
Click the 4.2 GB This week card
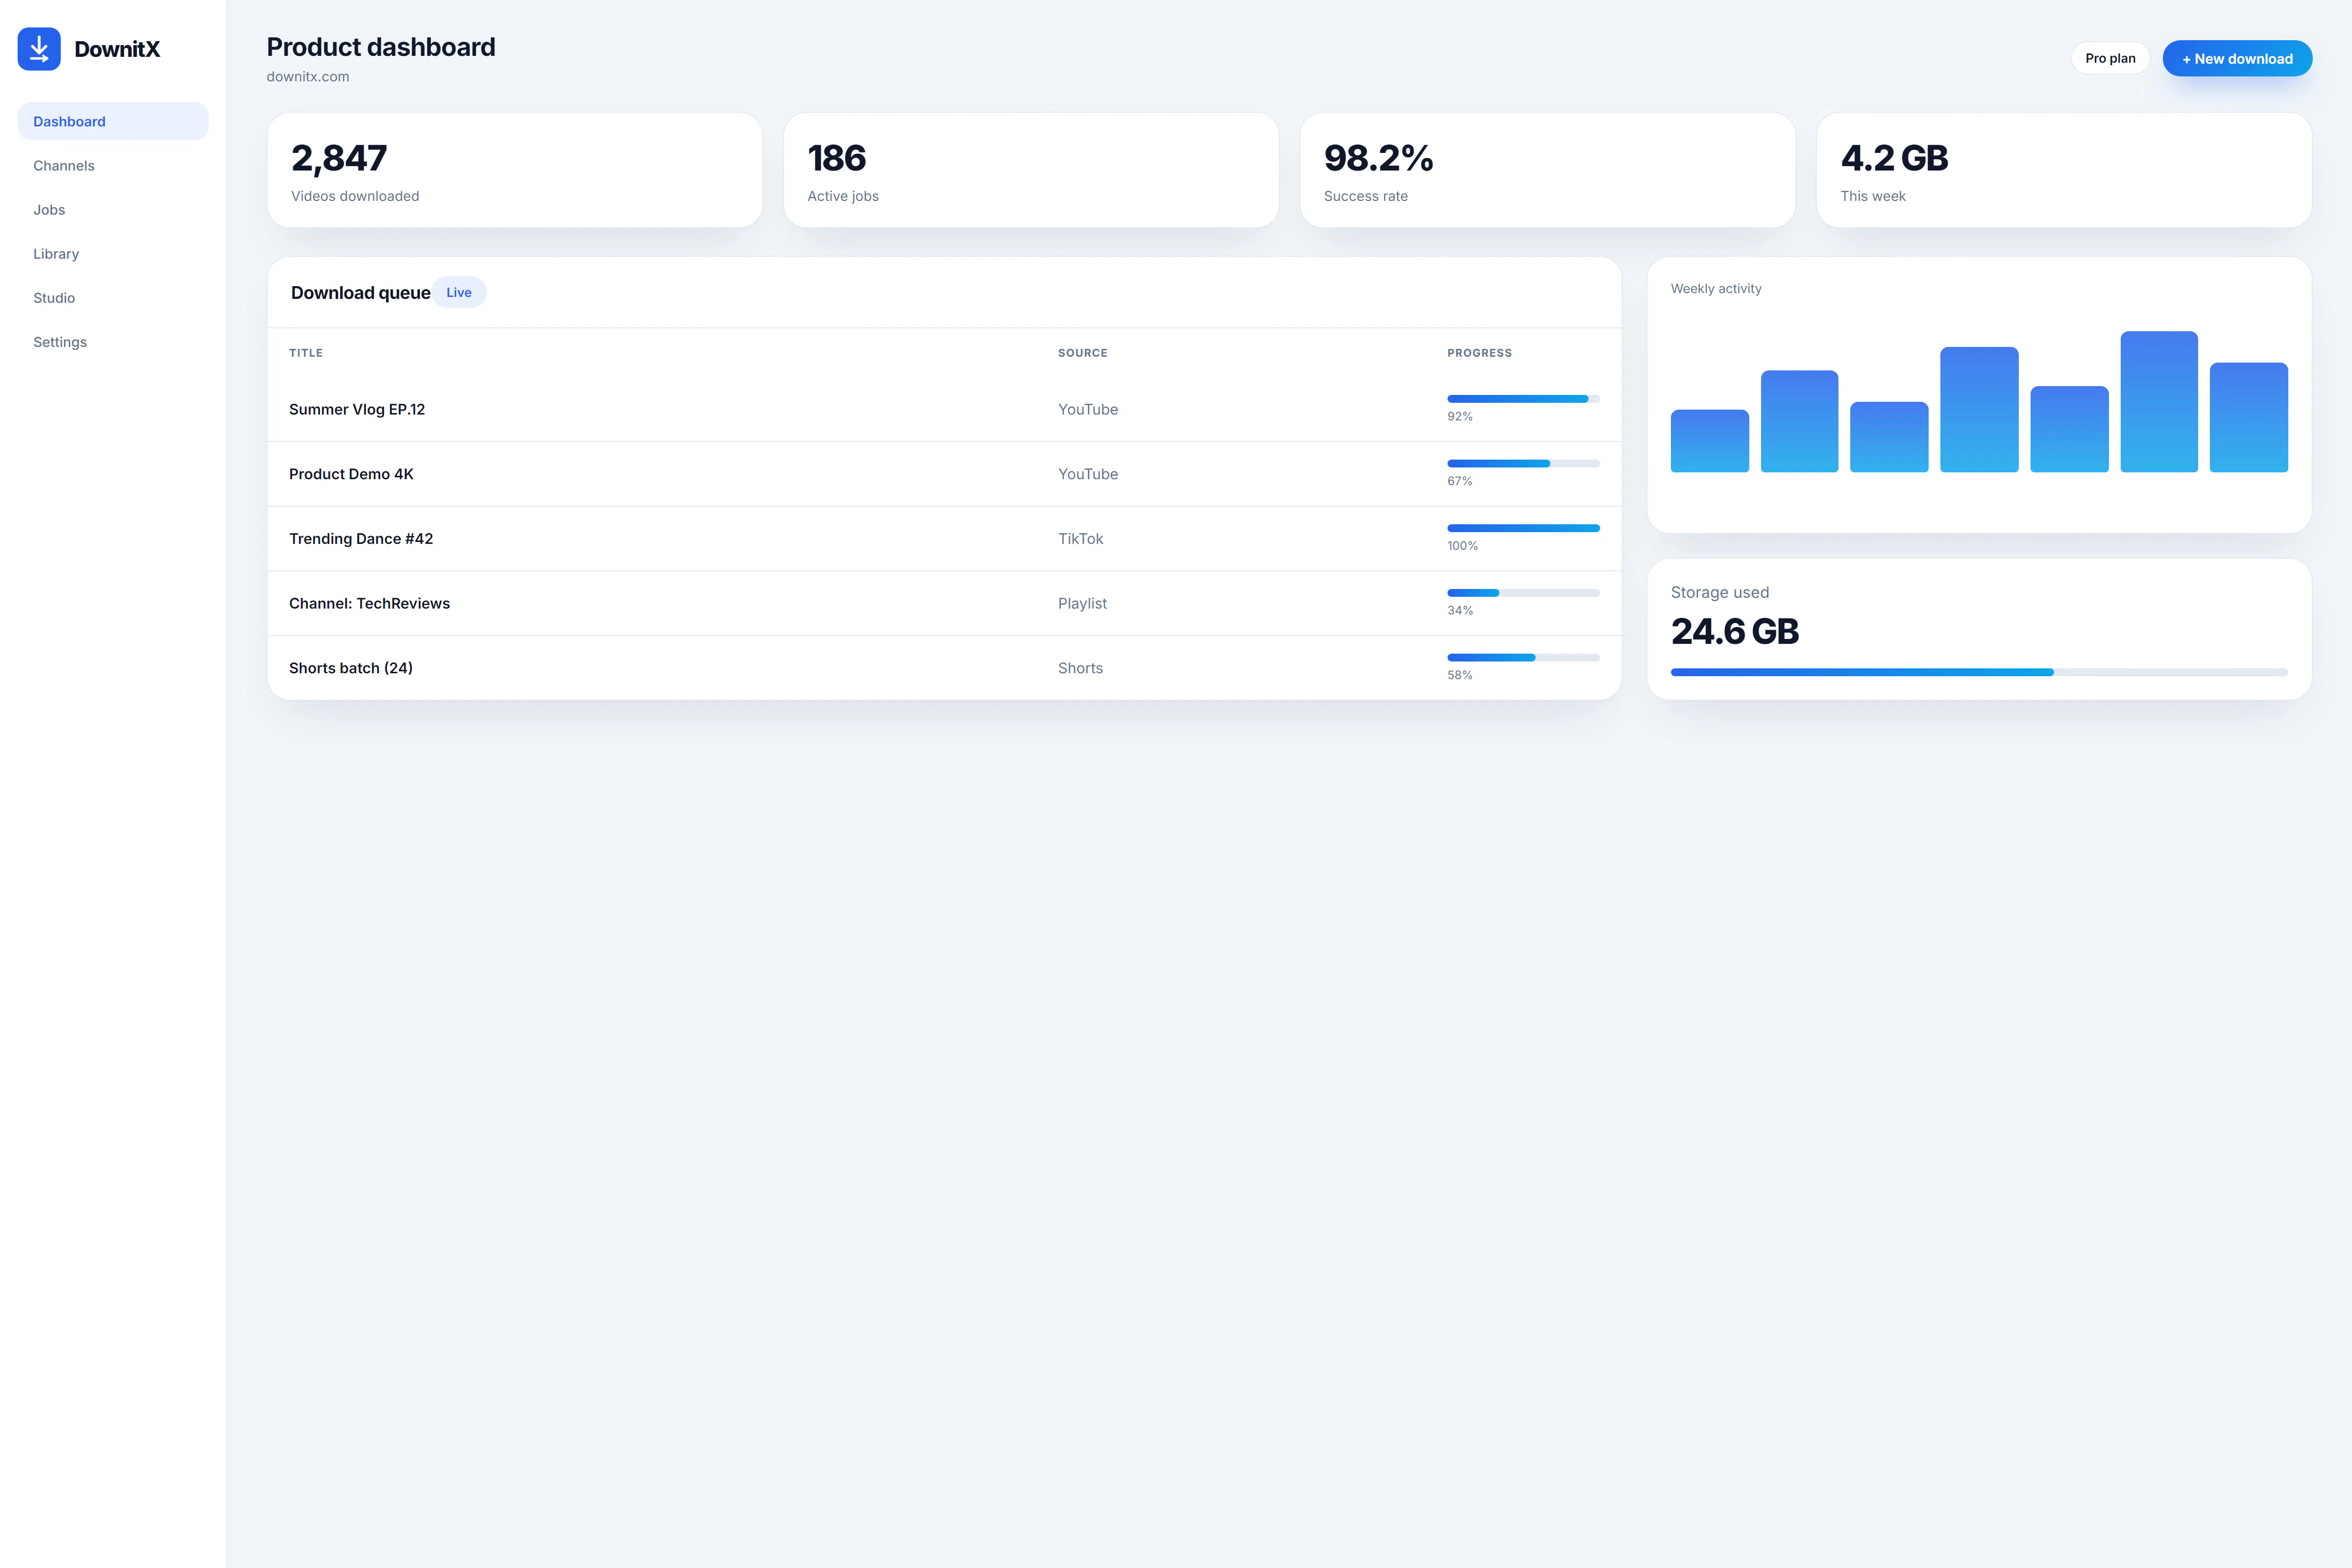coord(2064,170)
